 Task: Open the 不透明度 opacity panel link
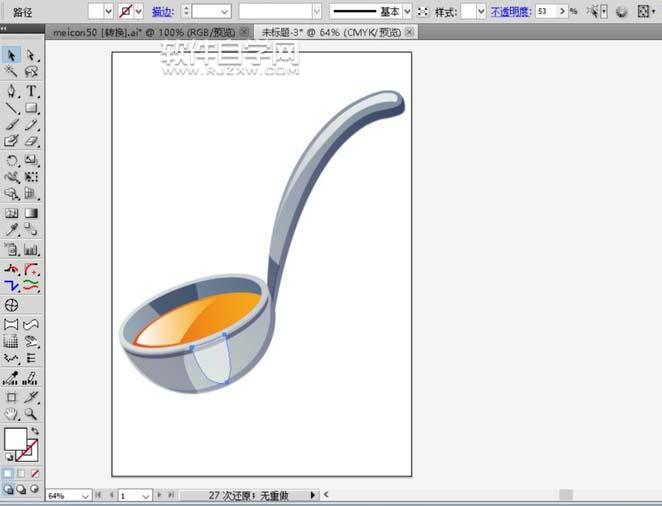511,12
